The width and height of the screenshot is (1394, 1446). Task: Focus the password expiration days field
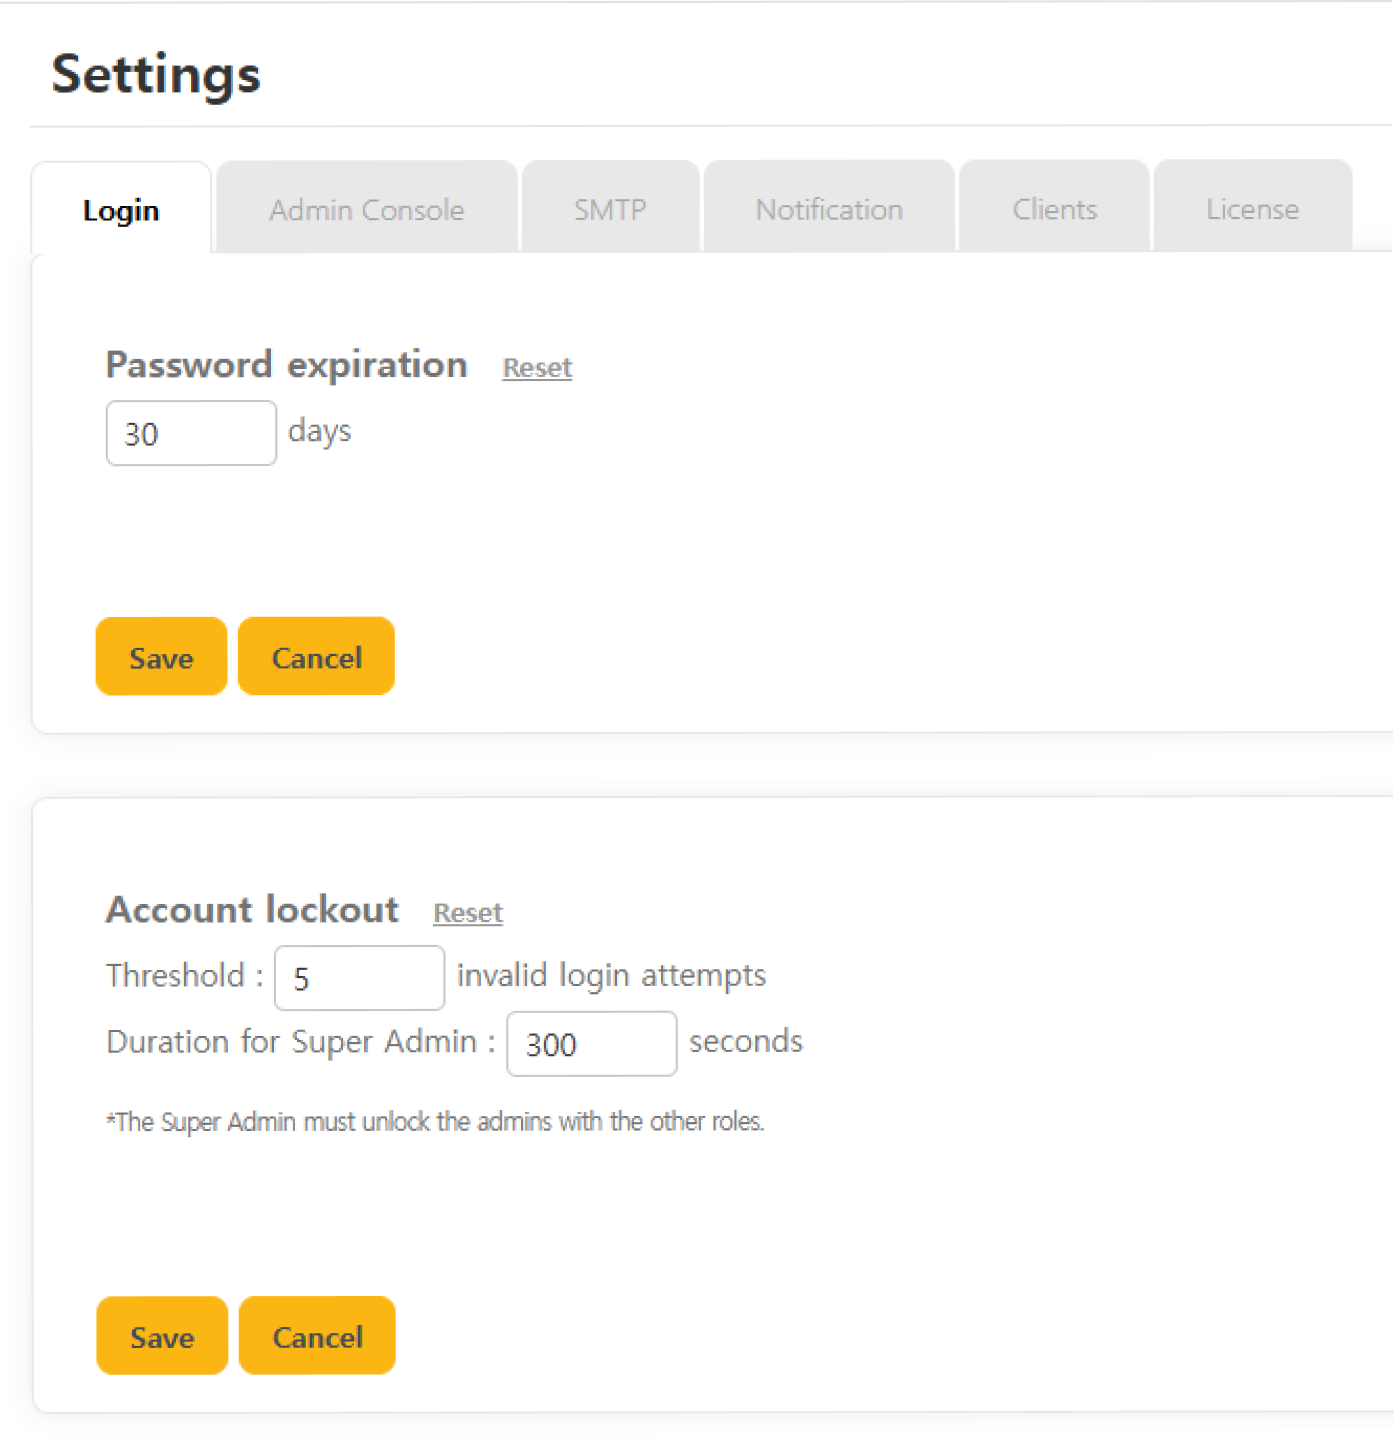pyautogui.click(x=191, y=433)
